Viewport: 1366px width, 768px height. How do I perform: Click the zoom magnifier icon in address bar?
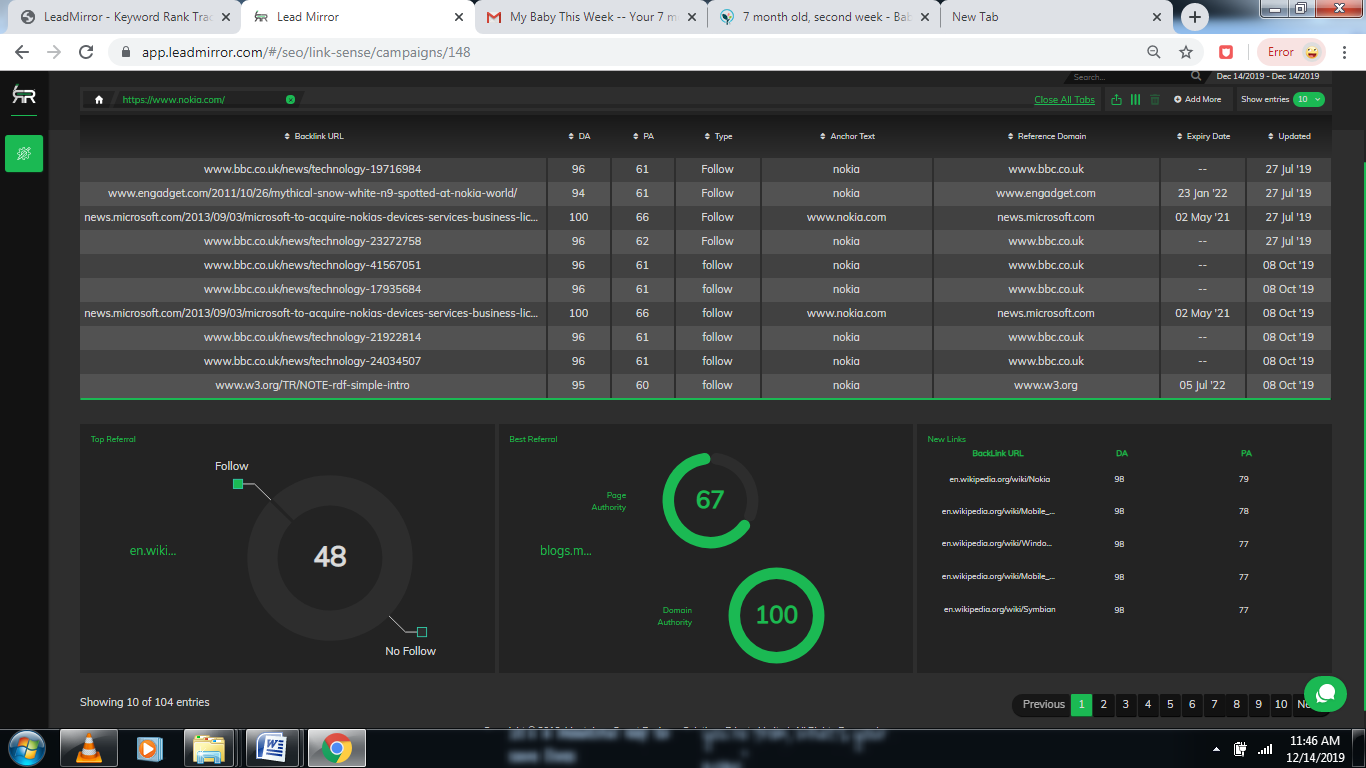[1154, 52]
